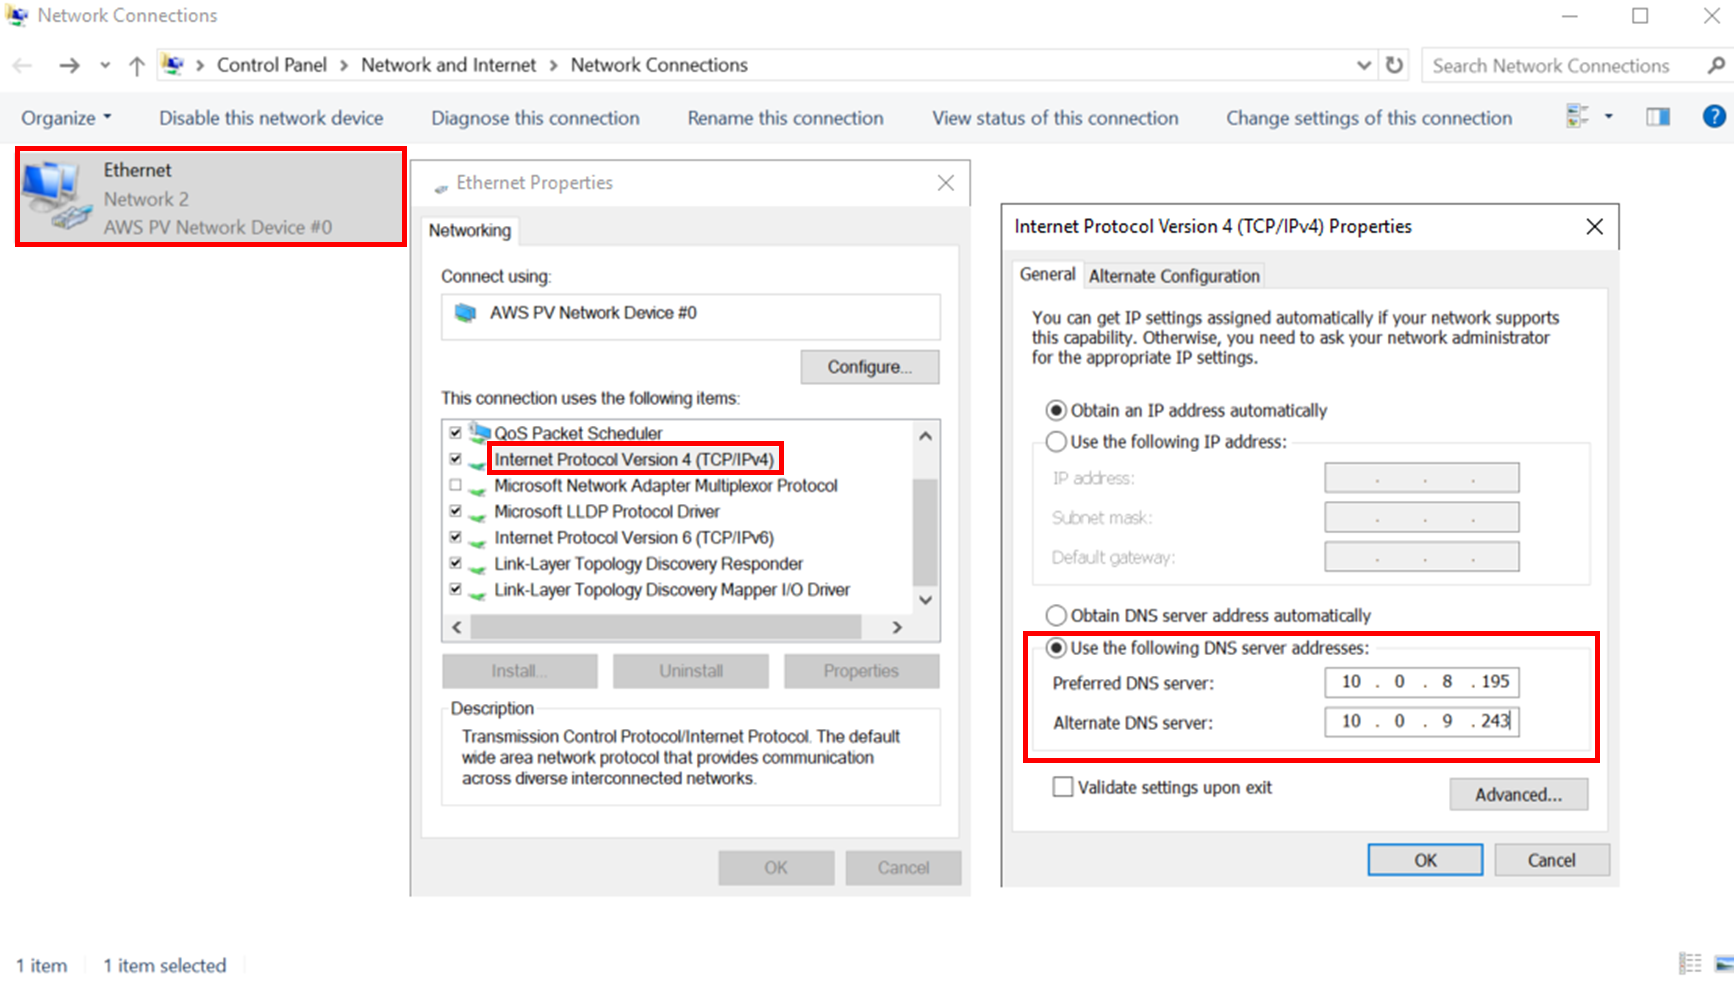Go up one level with Up arrow
The image size is (1734, 981).
(137, 66)
